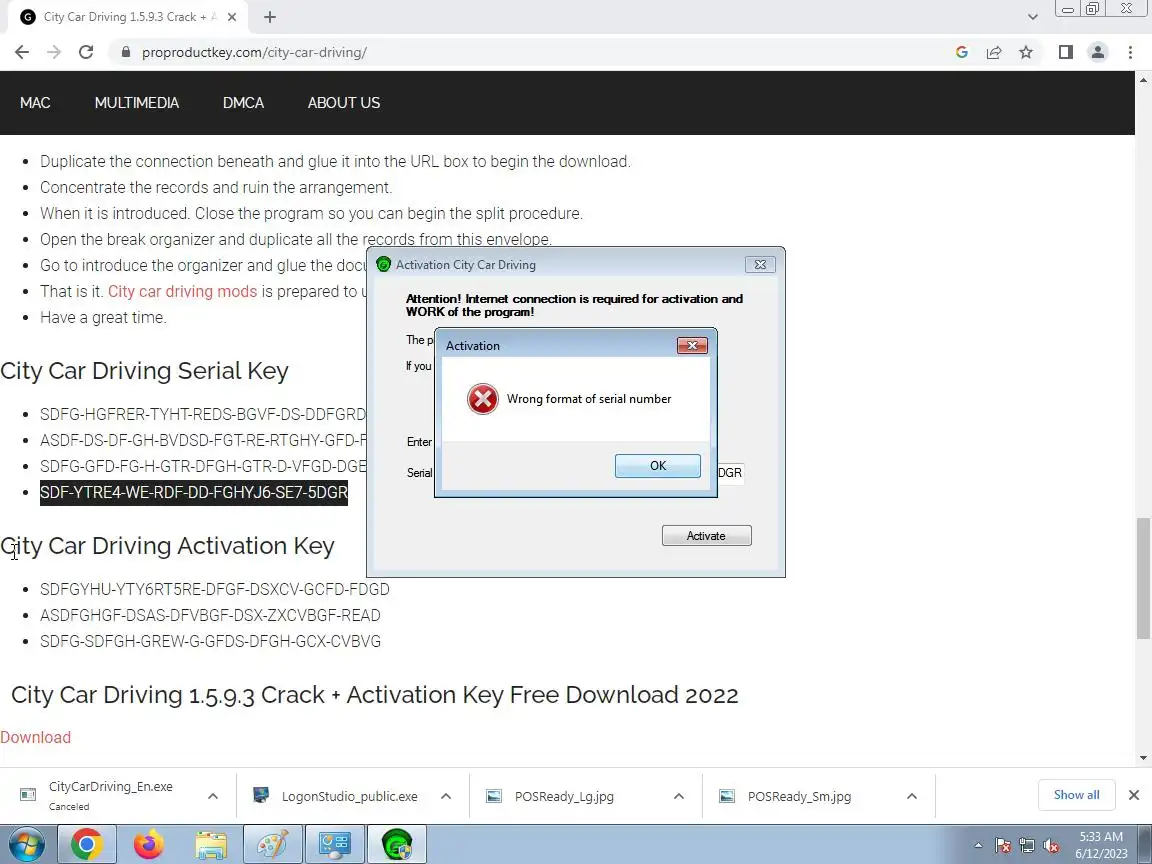Expand options for CityCarDriving_En.exe download
The height and width of the screenshot is (864, 1152).
[213, 796]
